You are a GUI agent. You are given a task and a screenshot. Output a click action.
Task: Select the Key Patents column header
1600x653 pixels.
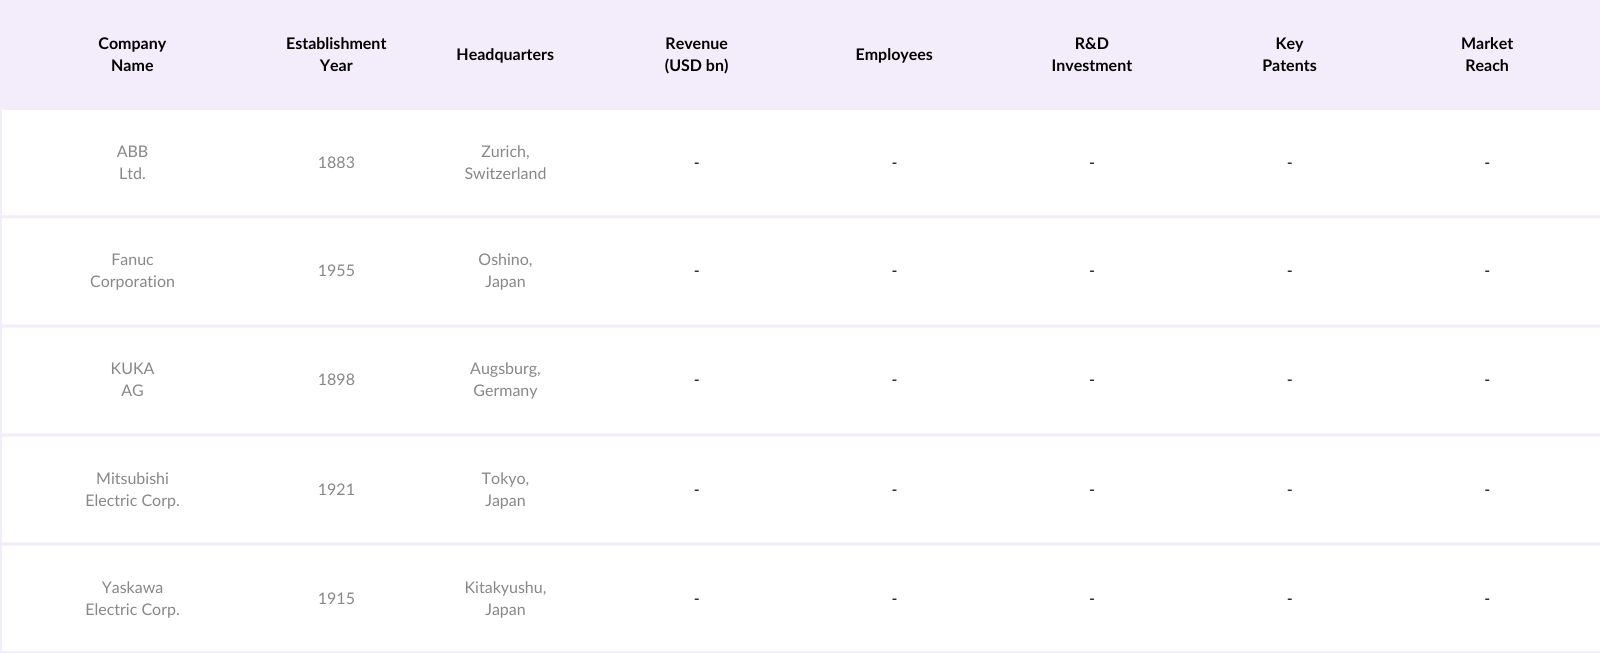click(x=1289, y=54)
